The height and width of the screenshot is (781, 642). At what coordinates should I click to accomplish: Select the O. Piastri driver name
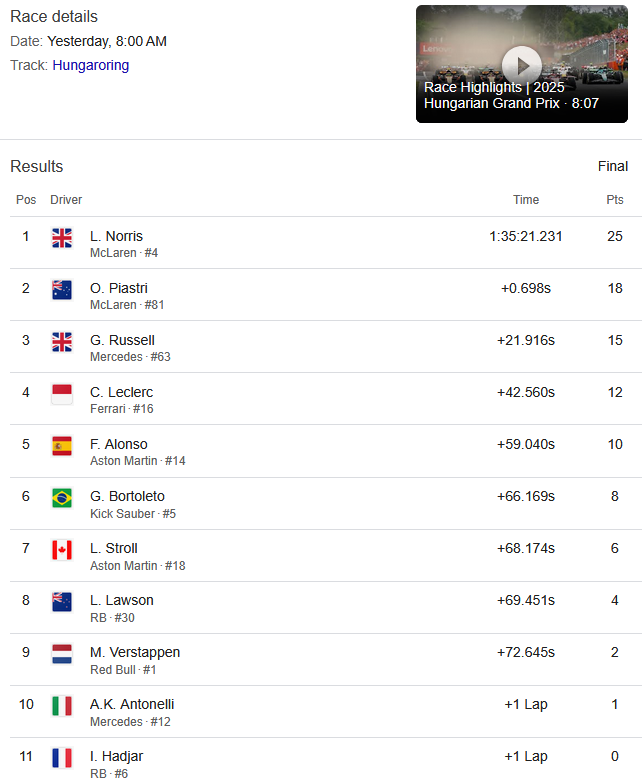pos(119,288)
